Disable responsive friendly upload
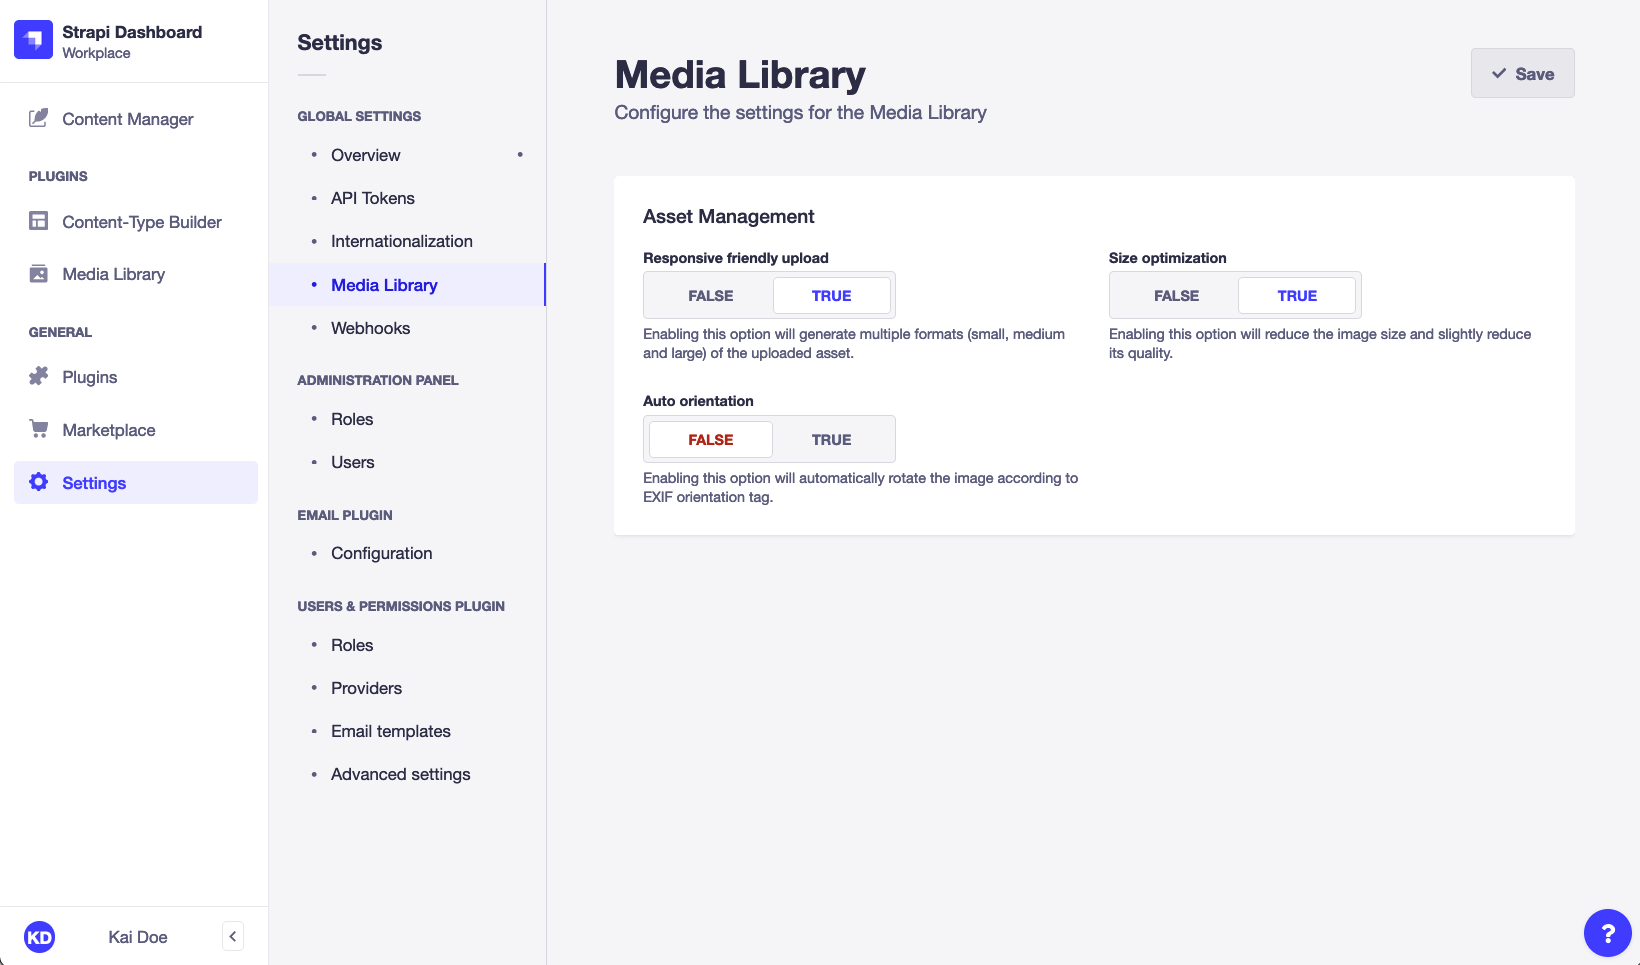Viewport: 1640px width, 965px height. tap(709, 295)
